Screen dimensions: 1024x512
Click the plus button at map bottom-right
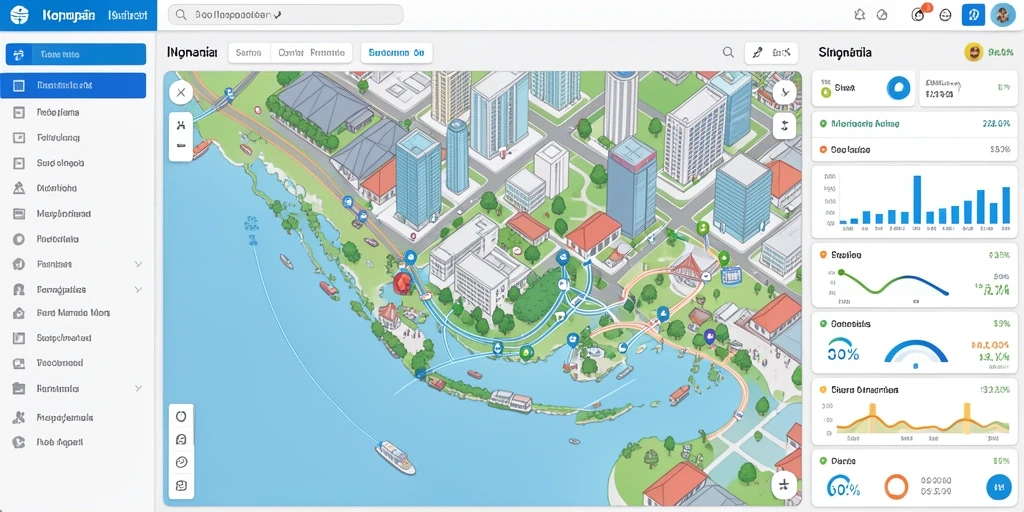[x=784, y=485]
